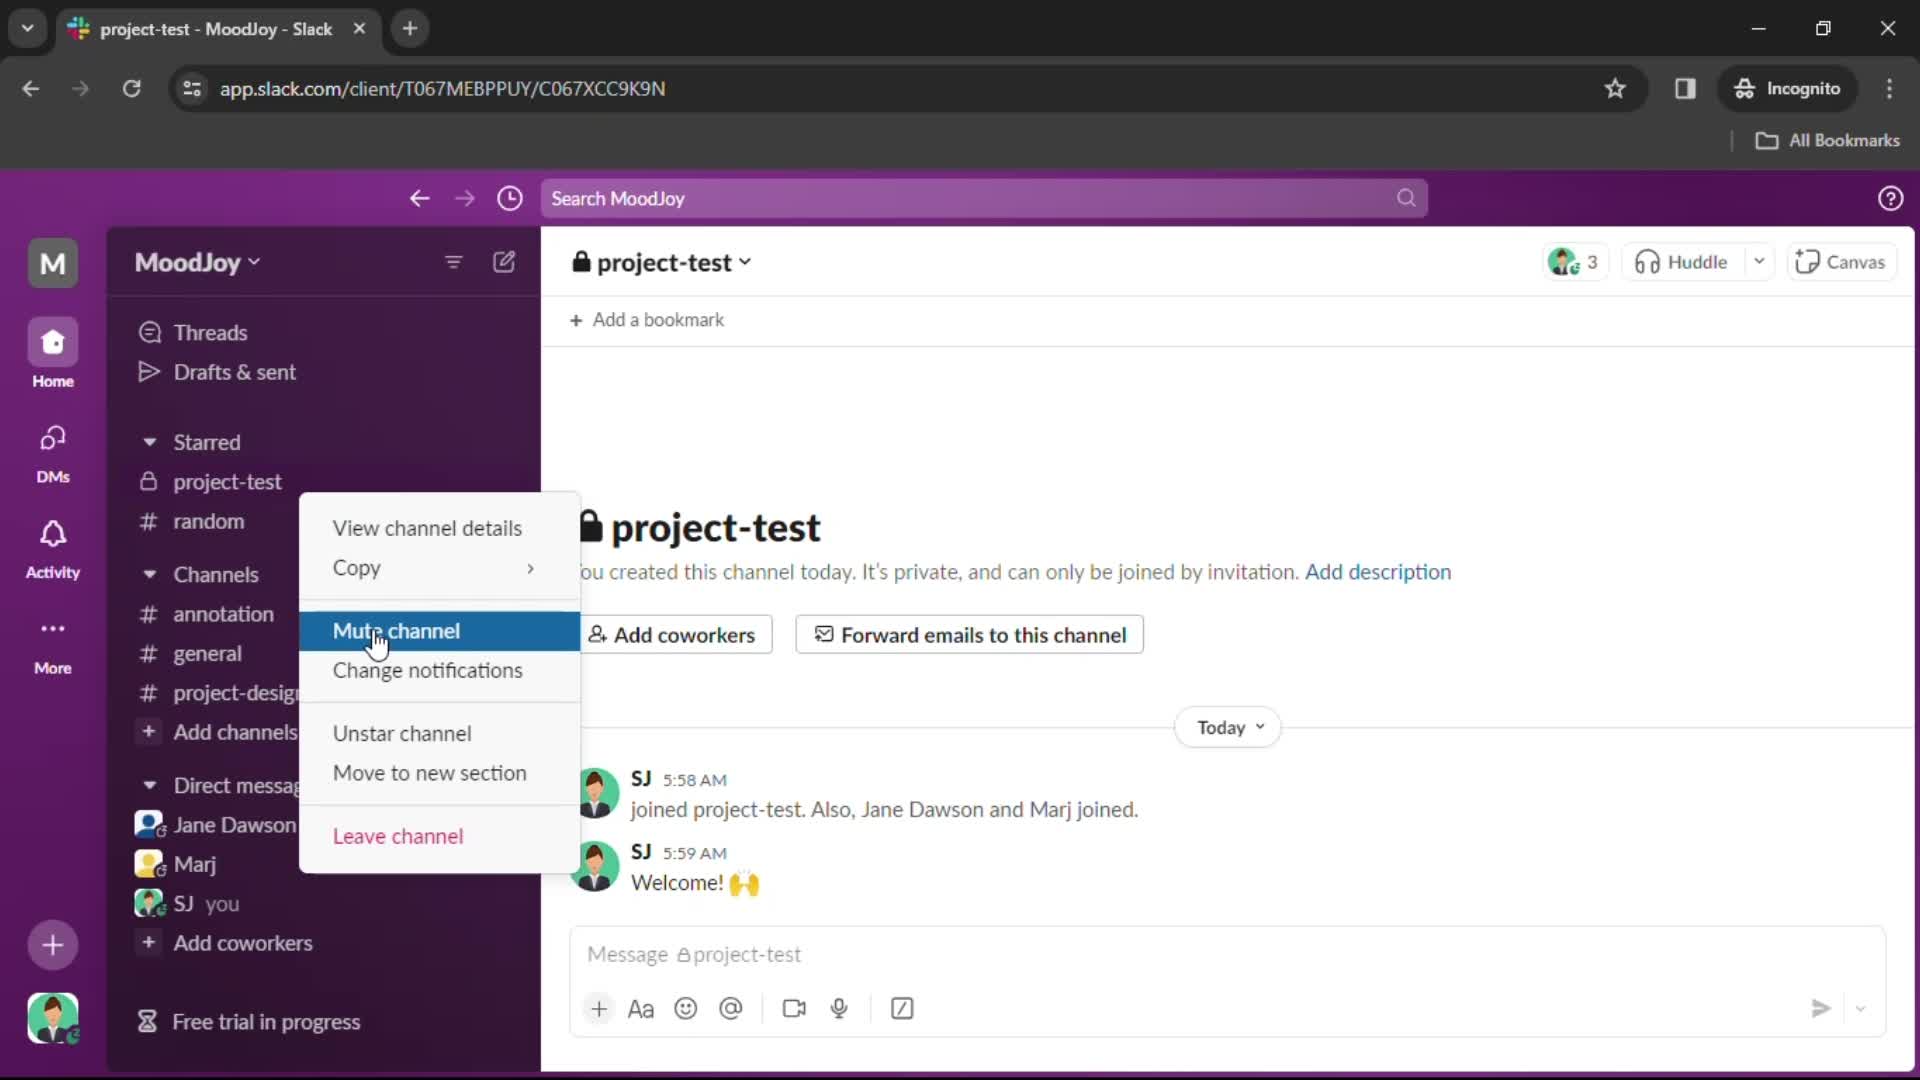
Task: Insert a mention with the @ icon
Action: click(x=731, y=1008)
